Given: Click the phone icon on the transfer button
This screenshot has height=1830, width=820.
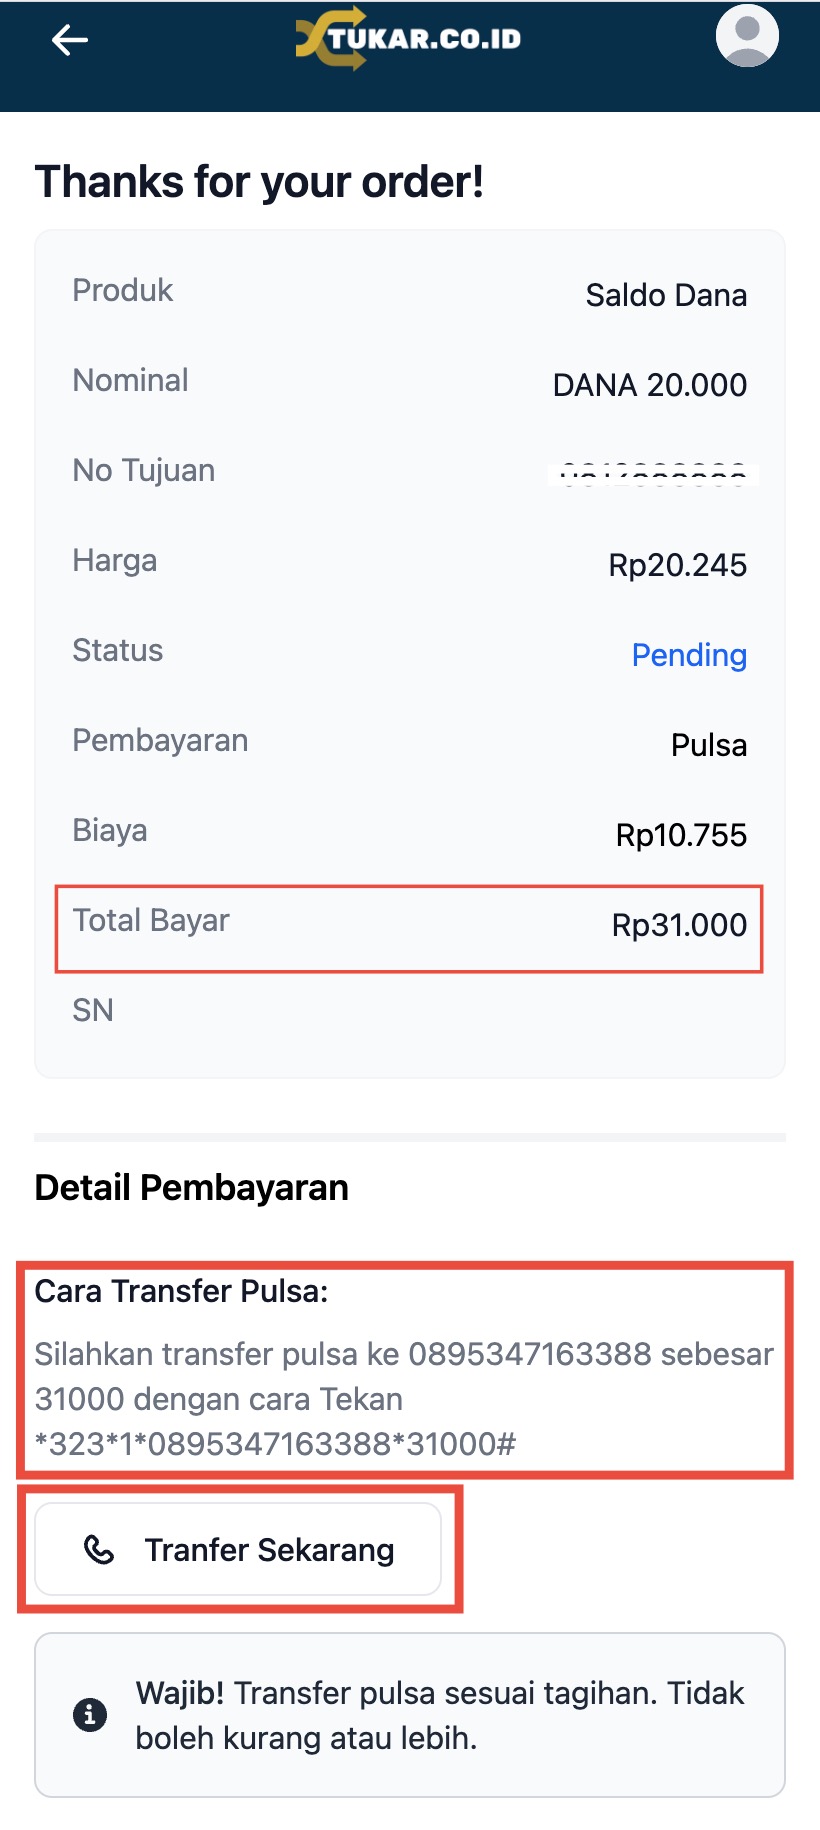Looking at the screenshot, I should pos(99,1549).
